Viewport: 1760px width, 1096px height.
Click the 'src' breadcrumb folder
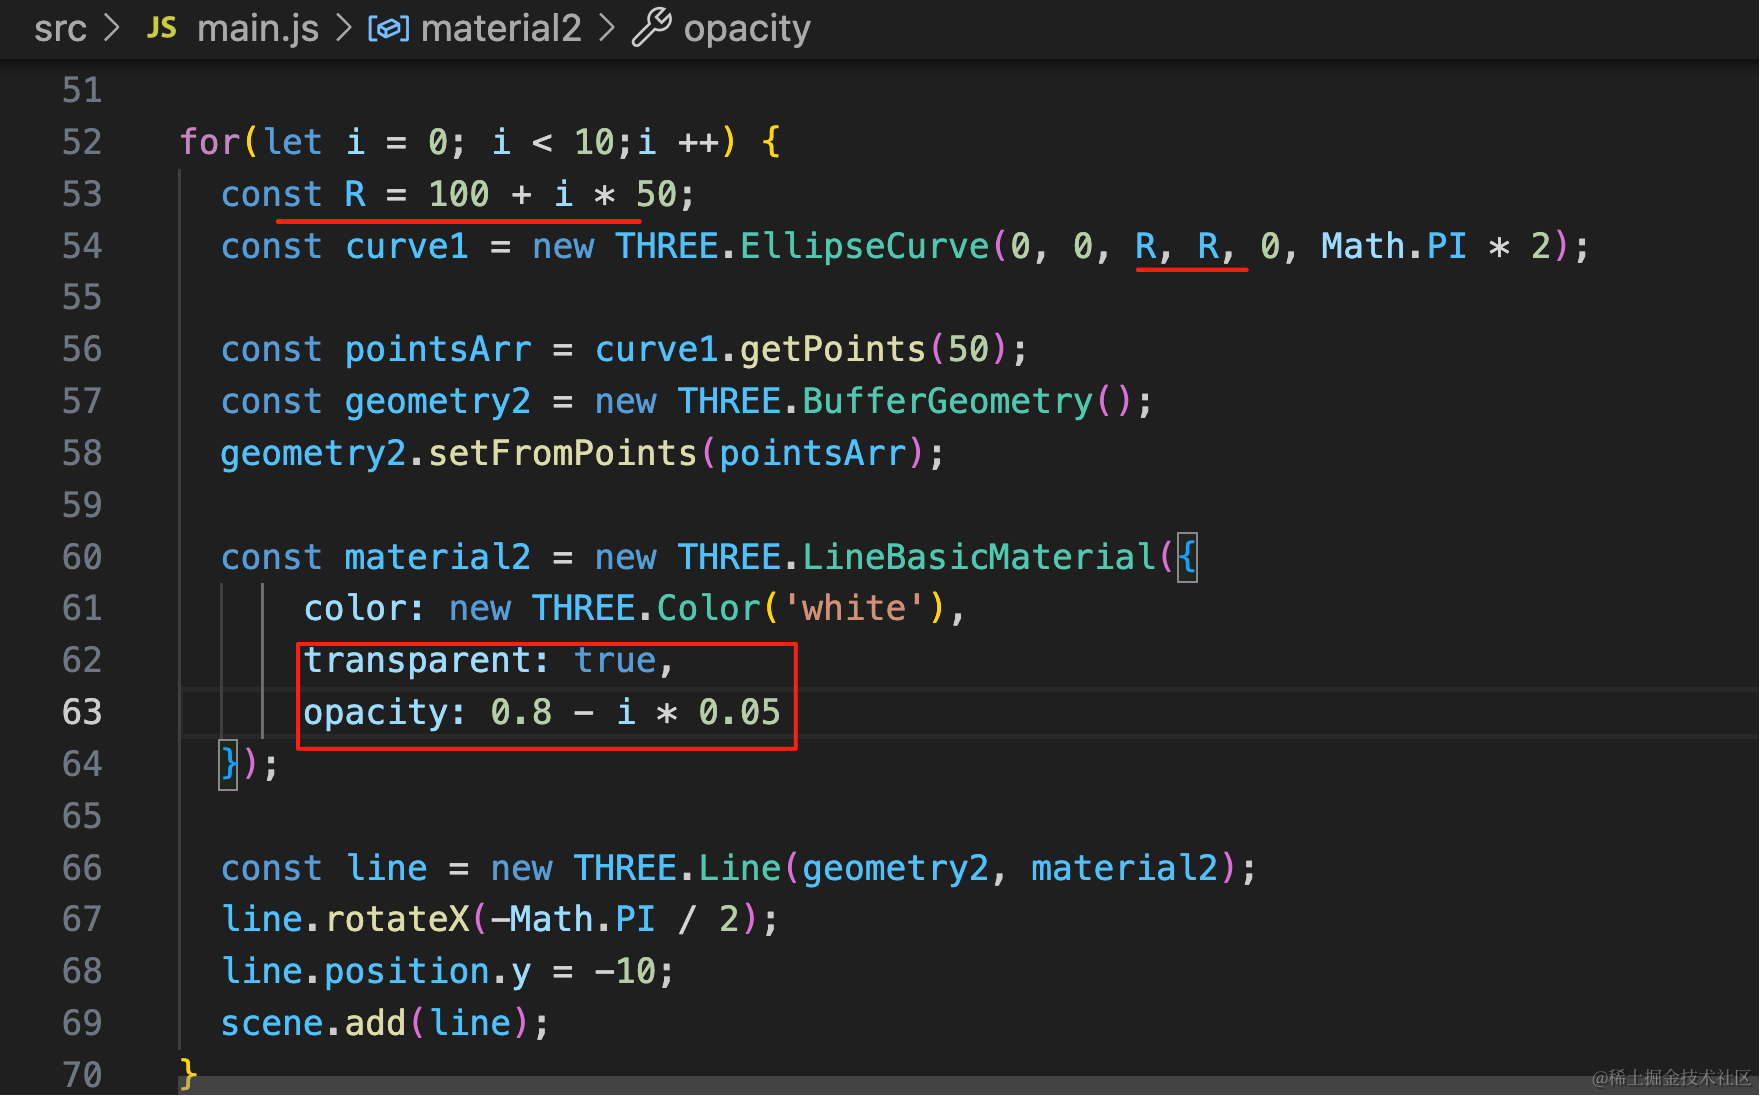click(60, 28)
